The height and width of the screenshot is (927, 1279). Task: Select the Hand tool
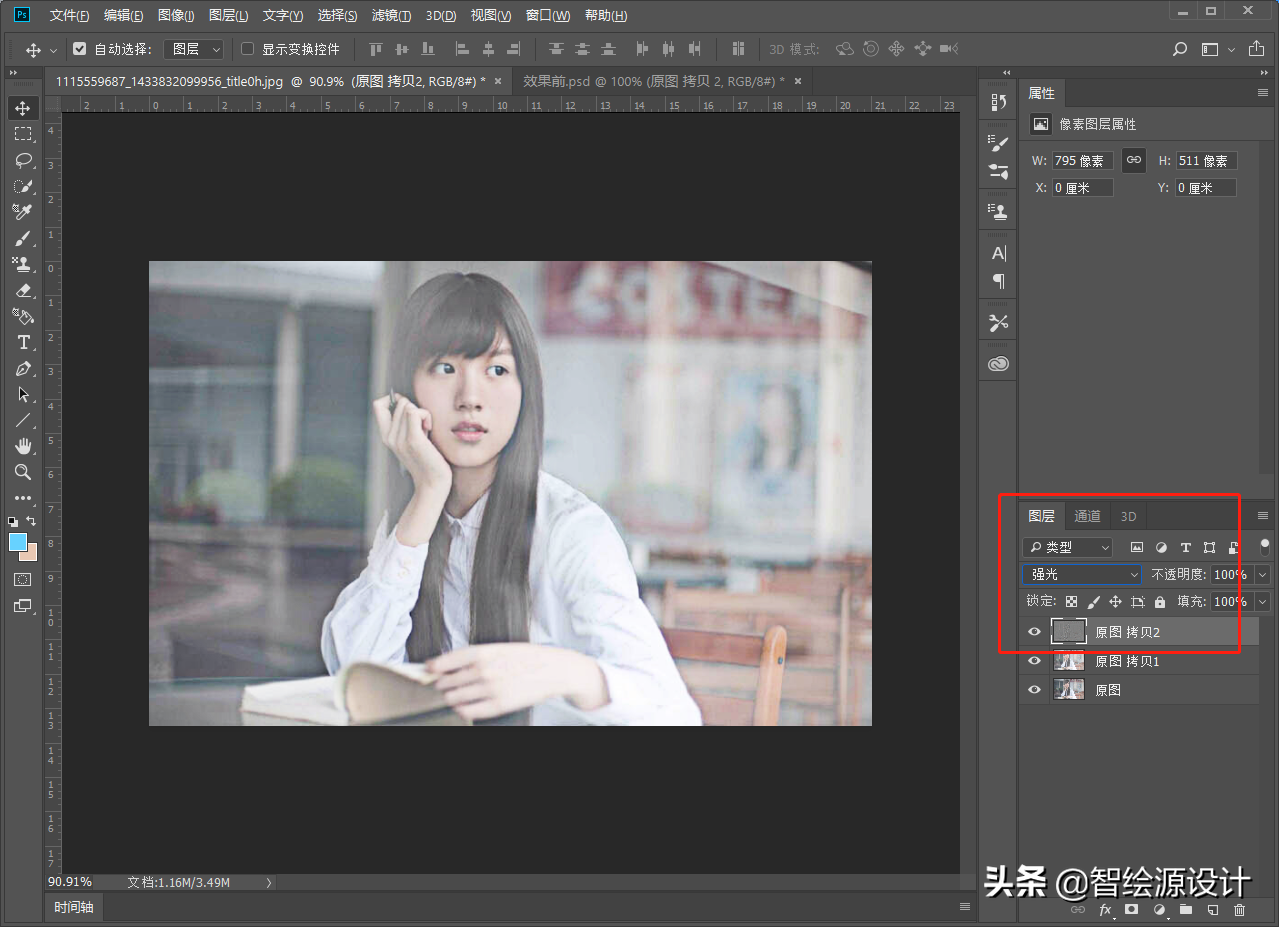[x=23, y=446]
